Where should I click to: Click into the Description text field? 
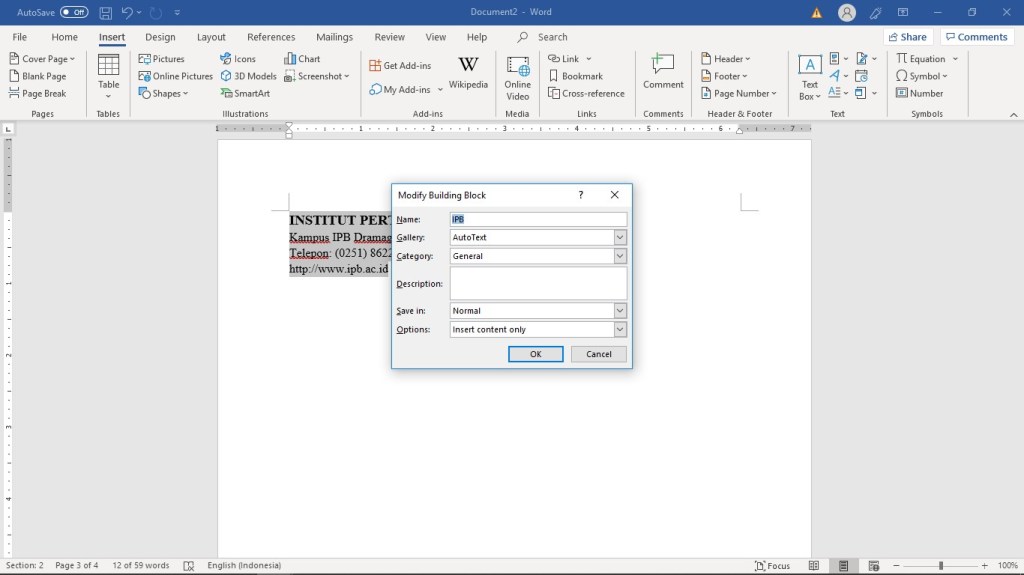pyautogui.click(x=538, y=284)
